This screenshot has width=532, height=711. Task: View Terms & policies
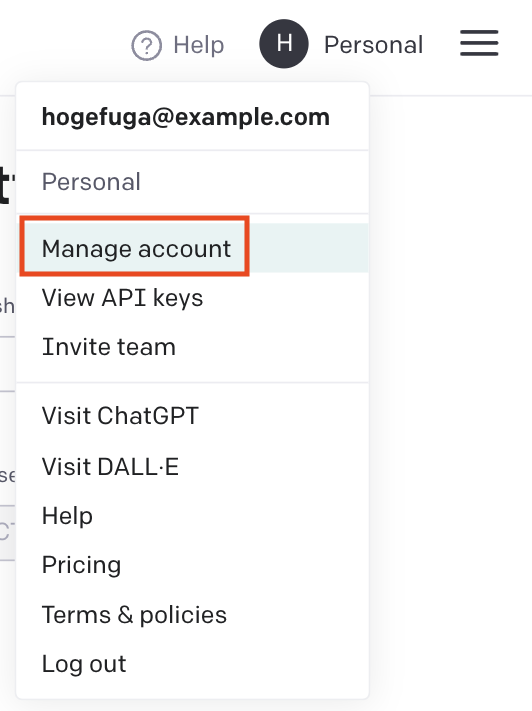(x=192, y=615)
